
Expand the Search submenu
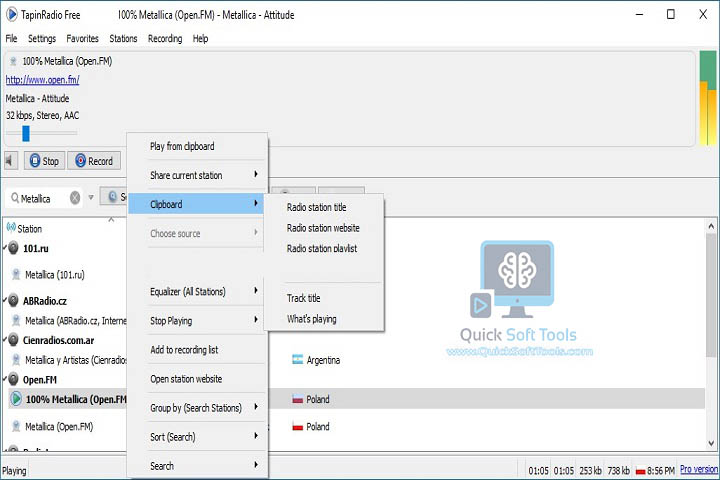coord(256,465)
